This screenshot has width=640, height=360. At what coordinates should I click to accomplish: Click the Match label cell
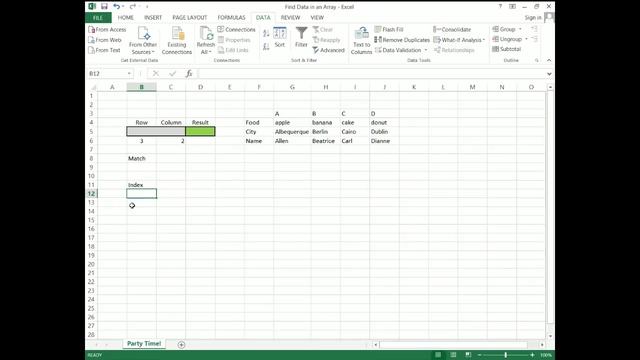[x=142, y=158]
